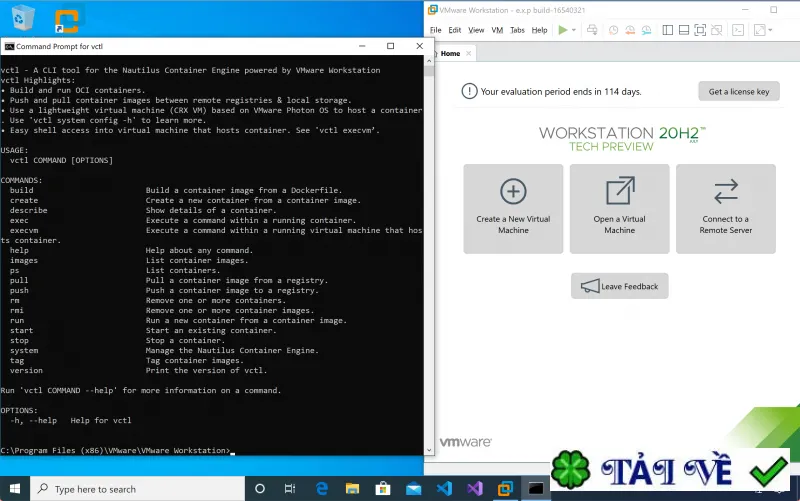Click the take snapshot clock icon
The image size is (800, 501).
click(613, 30)
